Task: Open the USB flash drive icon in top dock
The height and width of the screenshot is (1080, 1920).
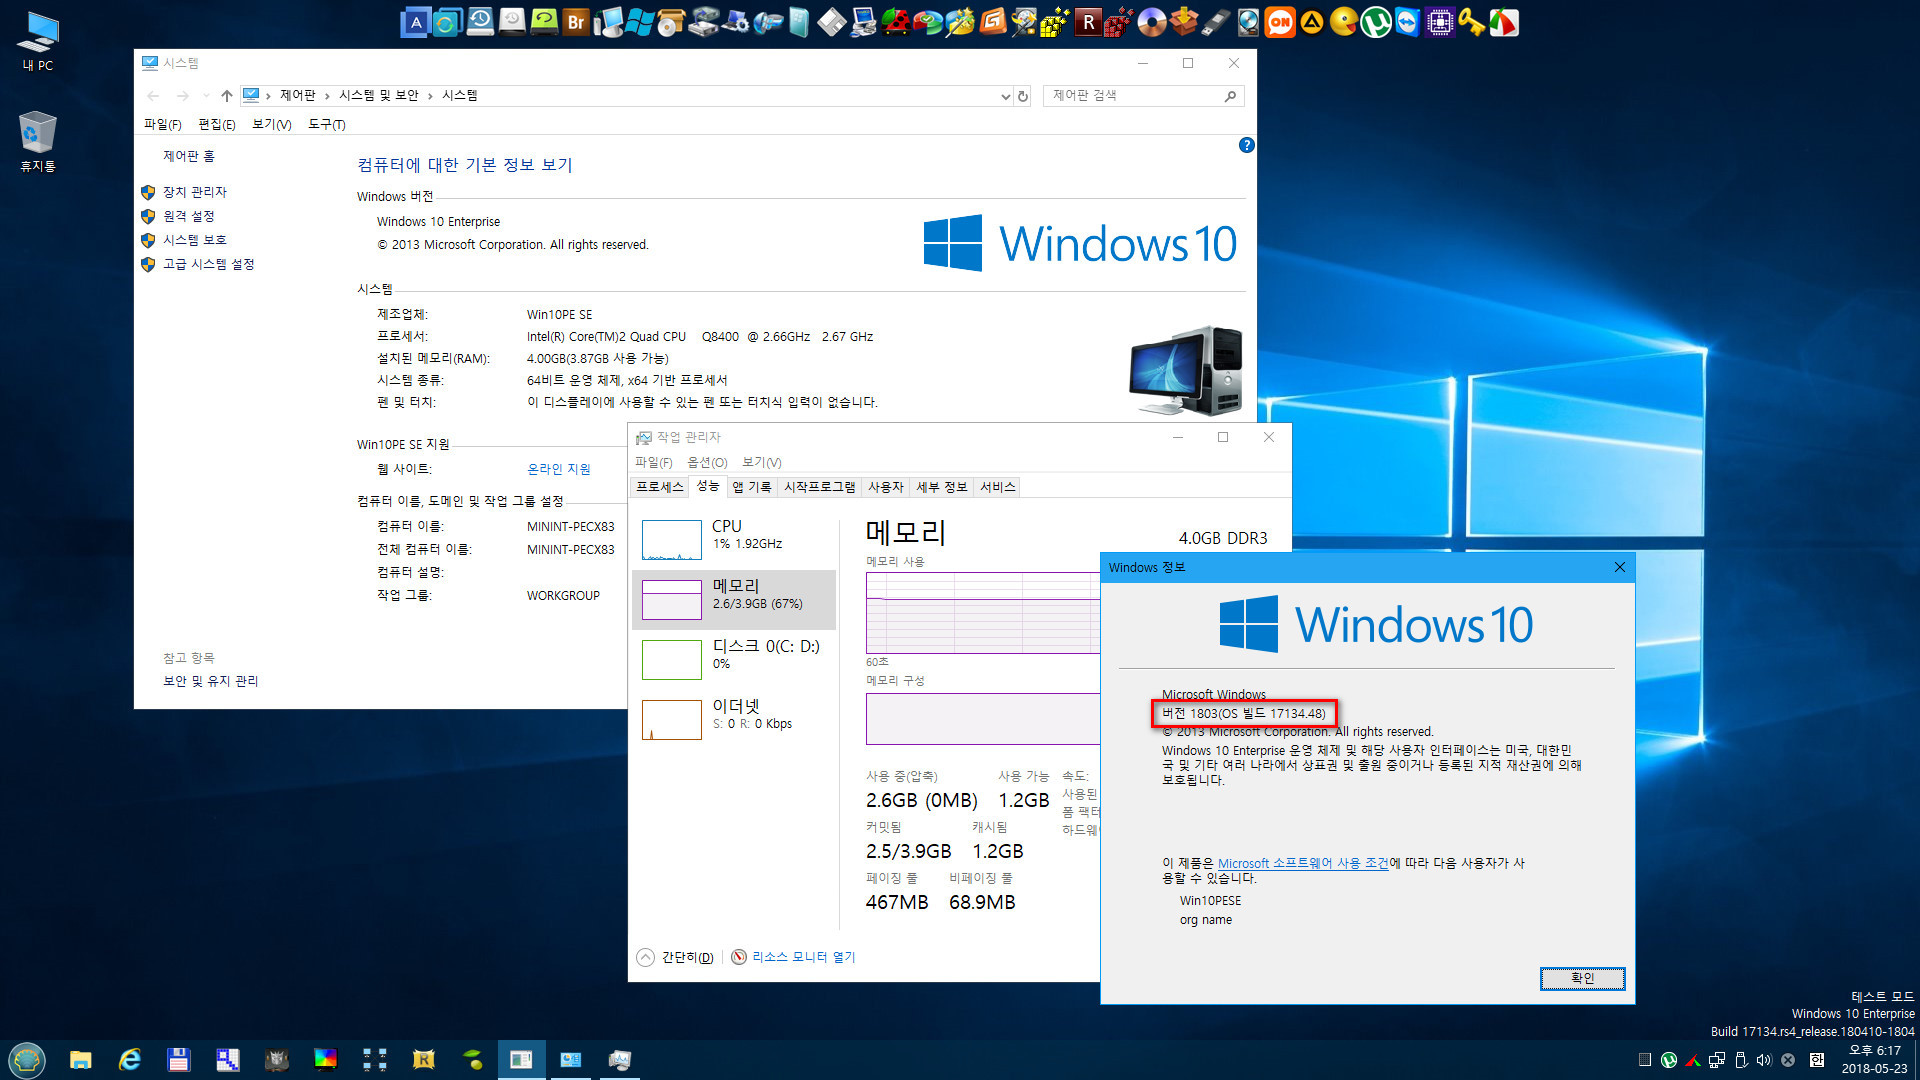Action: [1216, 22]
